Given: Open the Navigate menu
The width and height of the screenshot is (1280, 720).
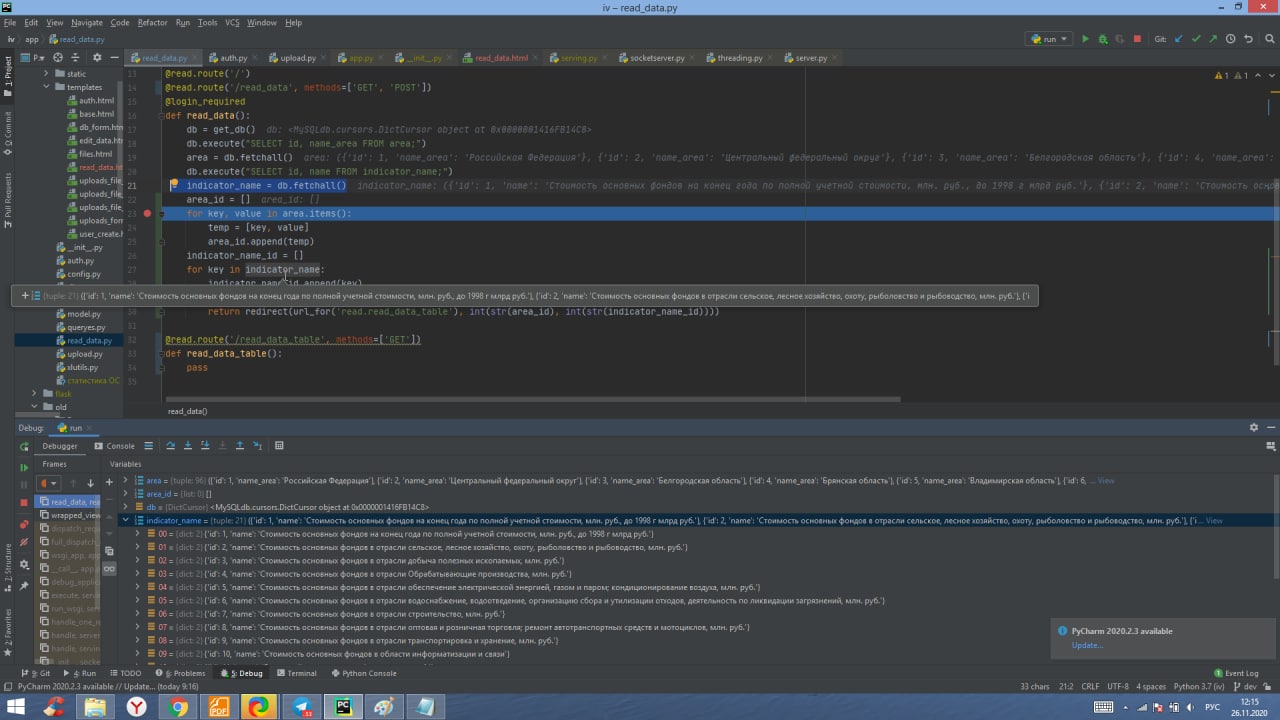Looking at the screenshot, I should coord(87,22).
